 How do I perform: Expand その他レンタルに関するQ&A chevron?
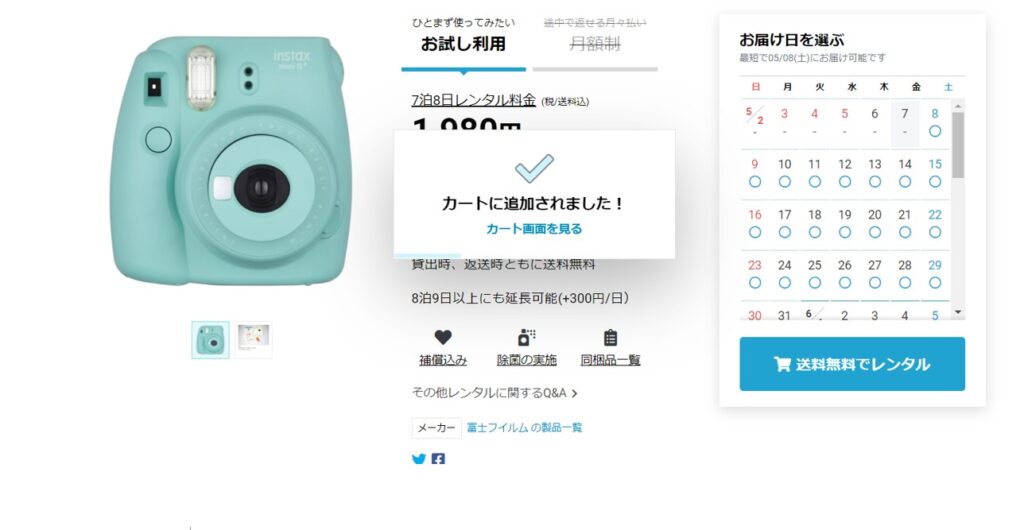[574, 394]
